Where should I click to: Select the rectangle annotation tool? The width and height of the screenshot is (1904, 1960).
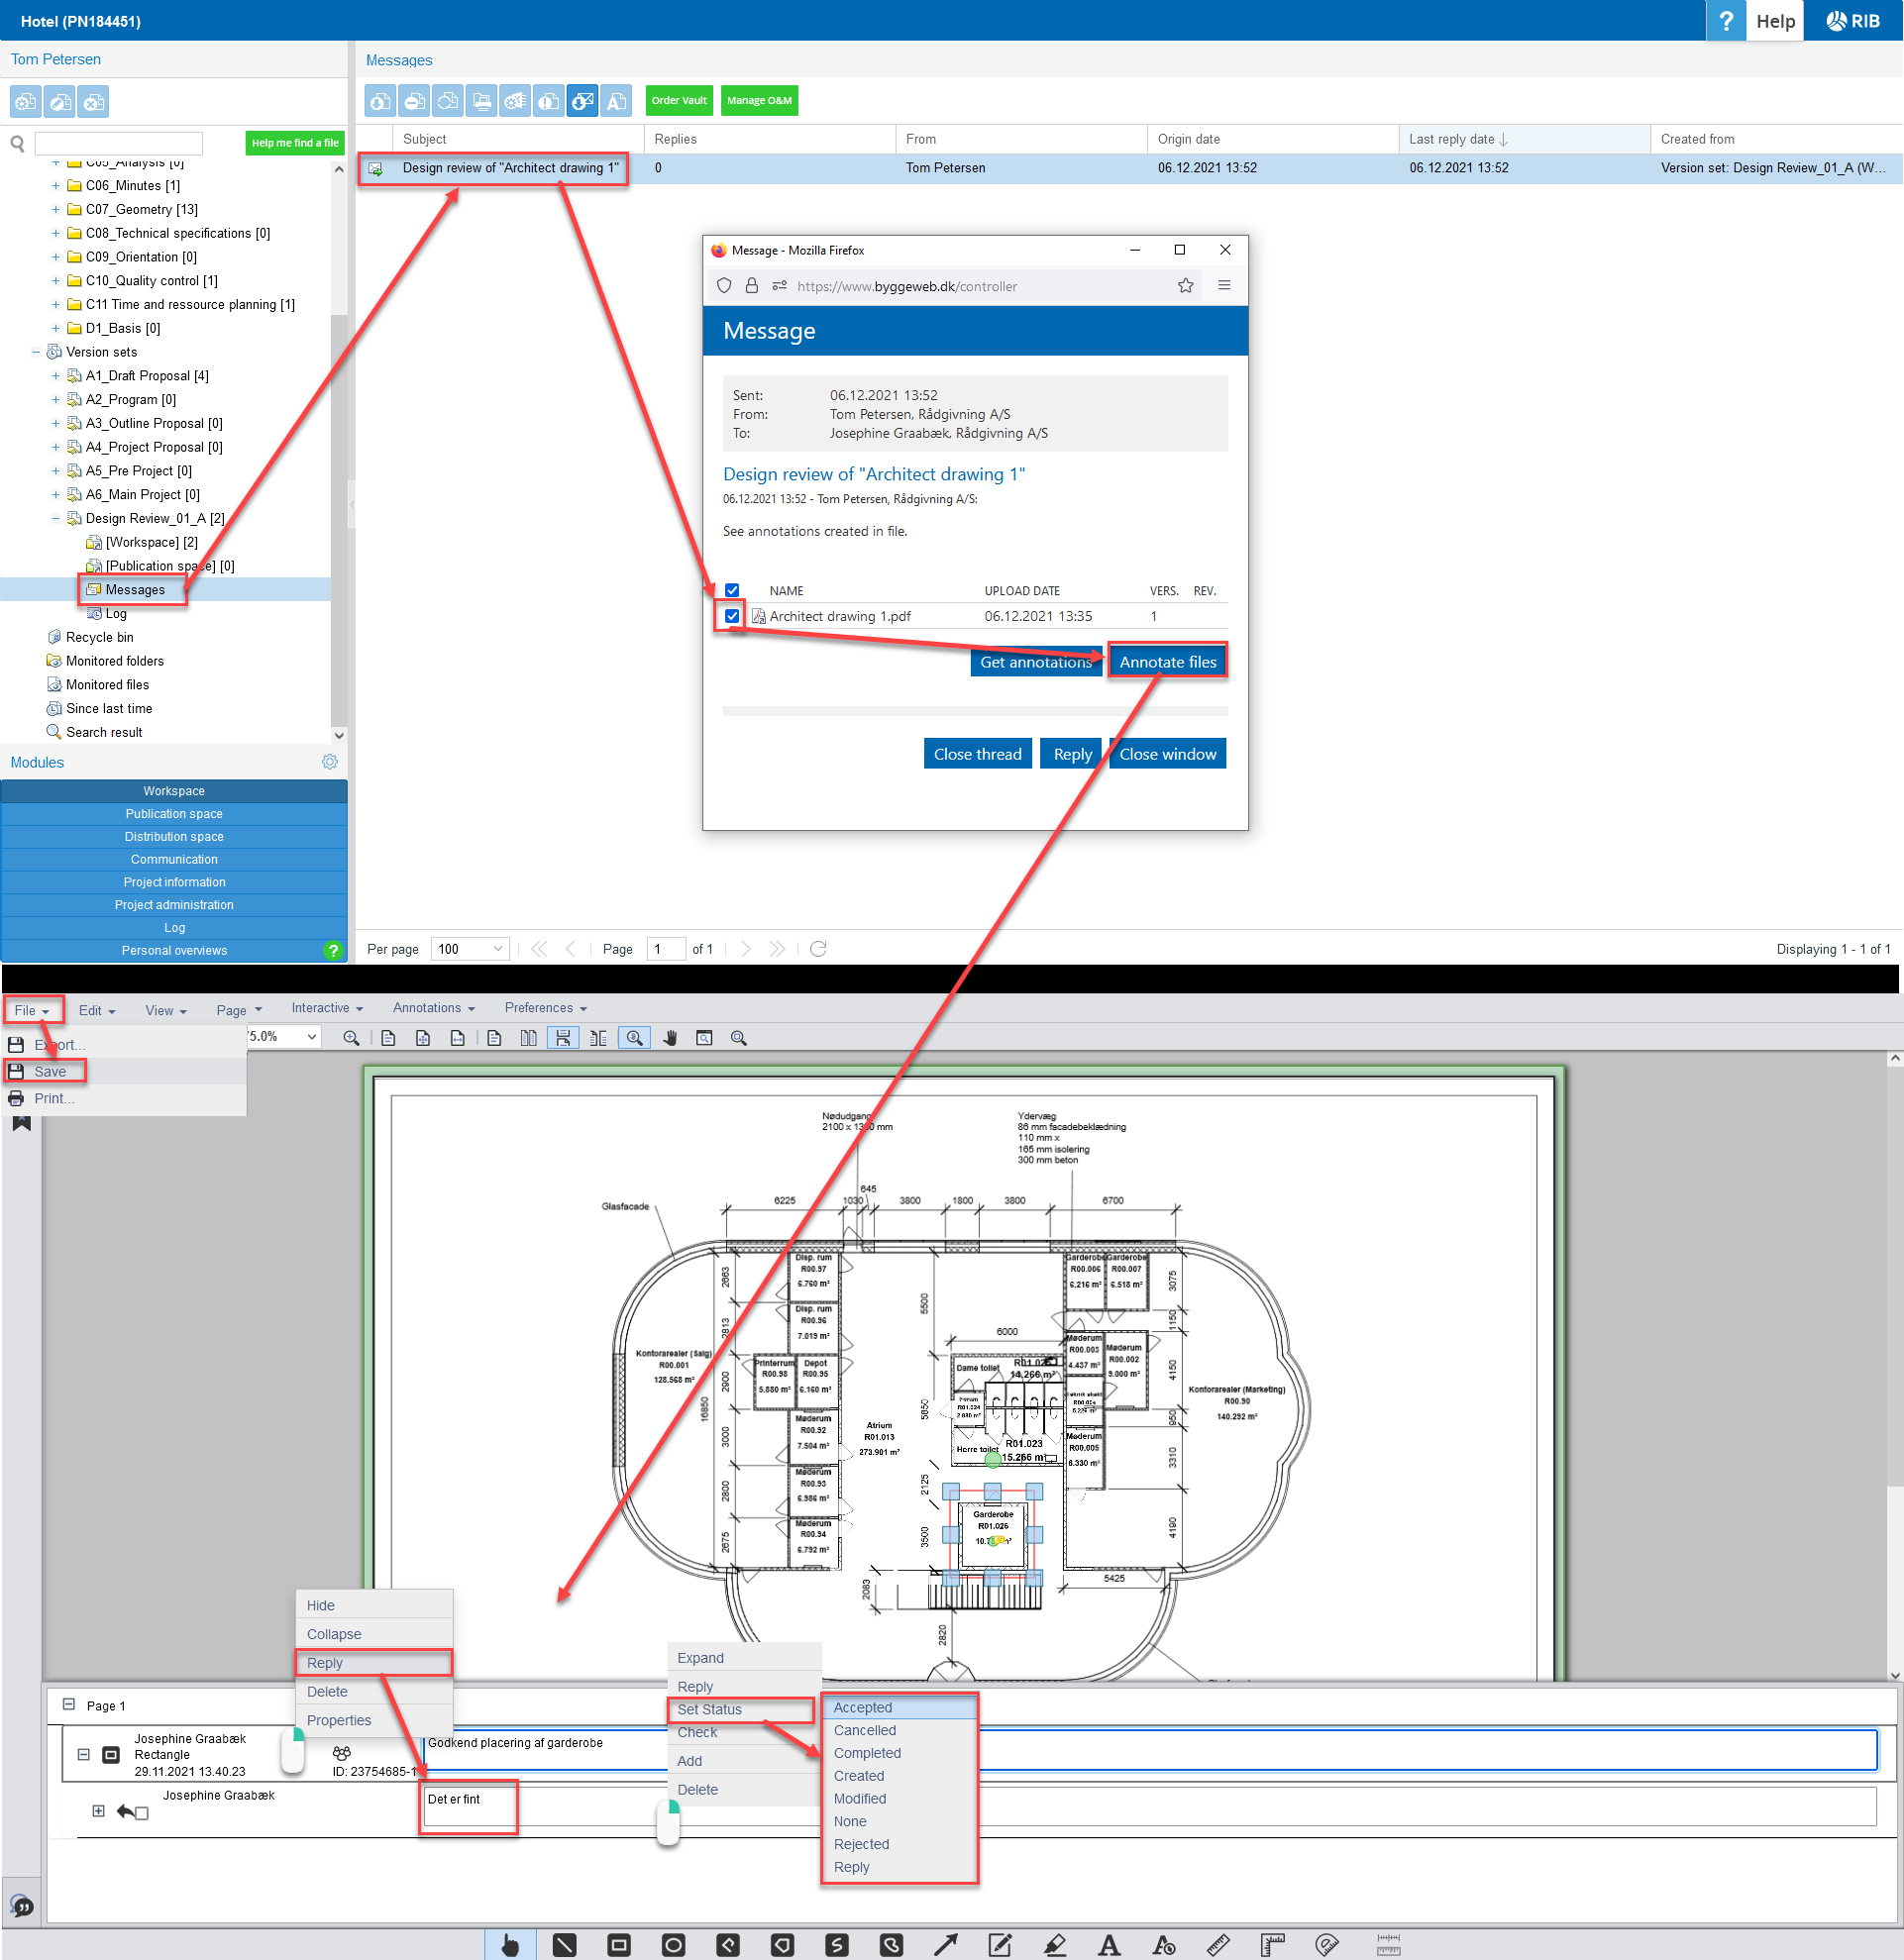pos(619,1944)
